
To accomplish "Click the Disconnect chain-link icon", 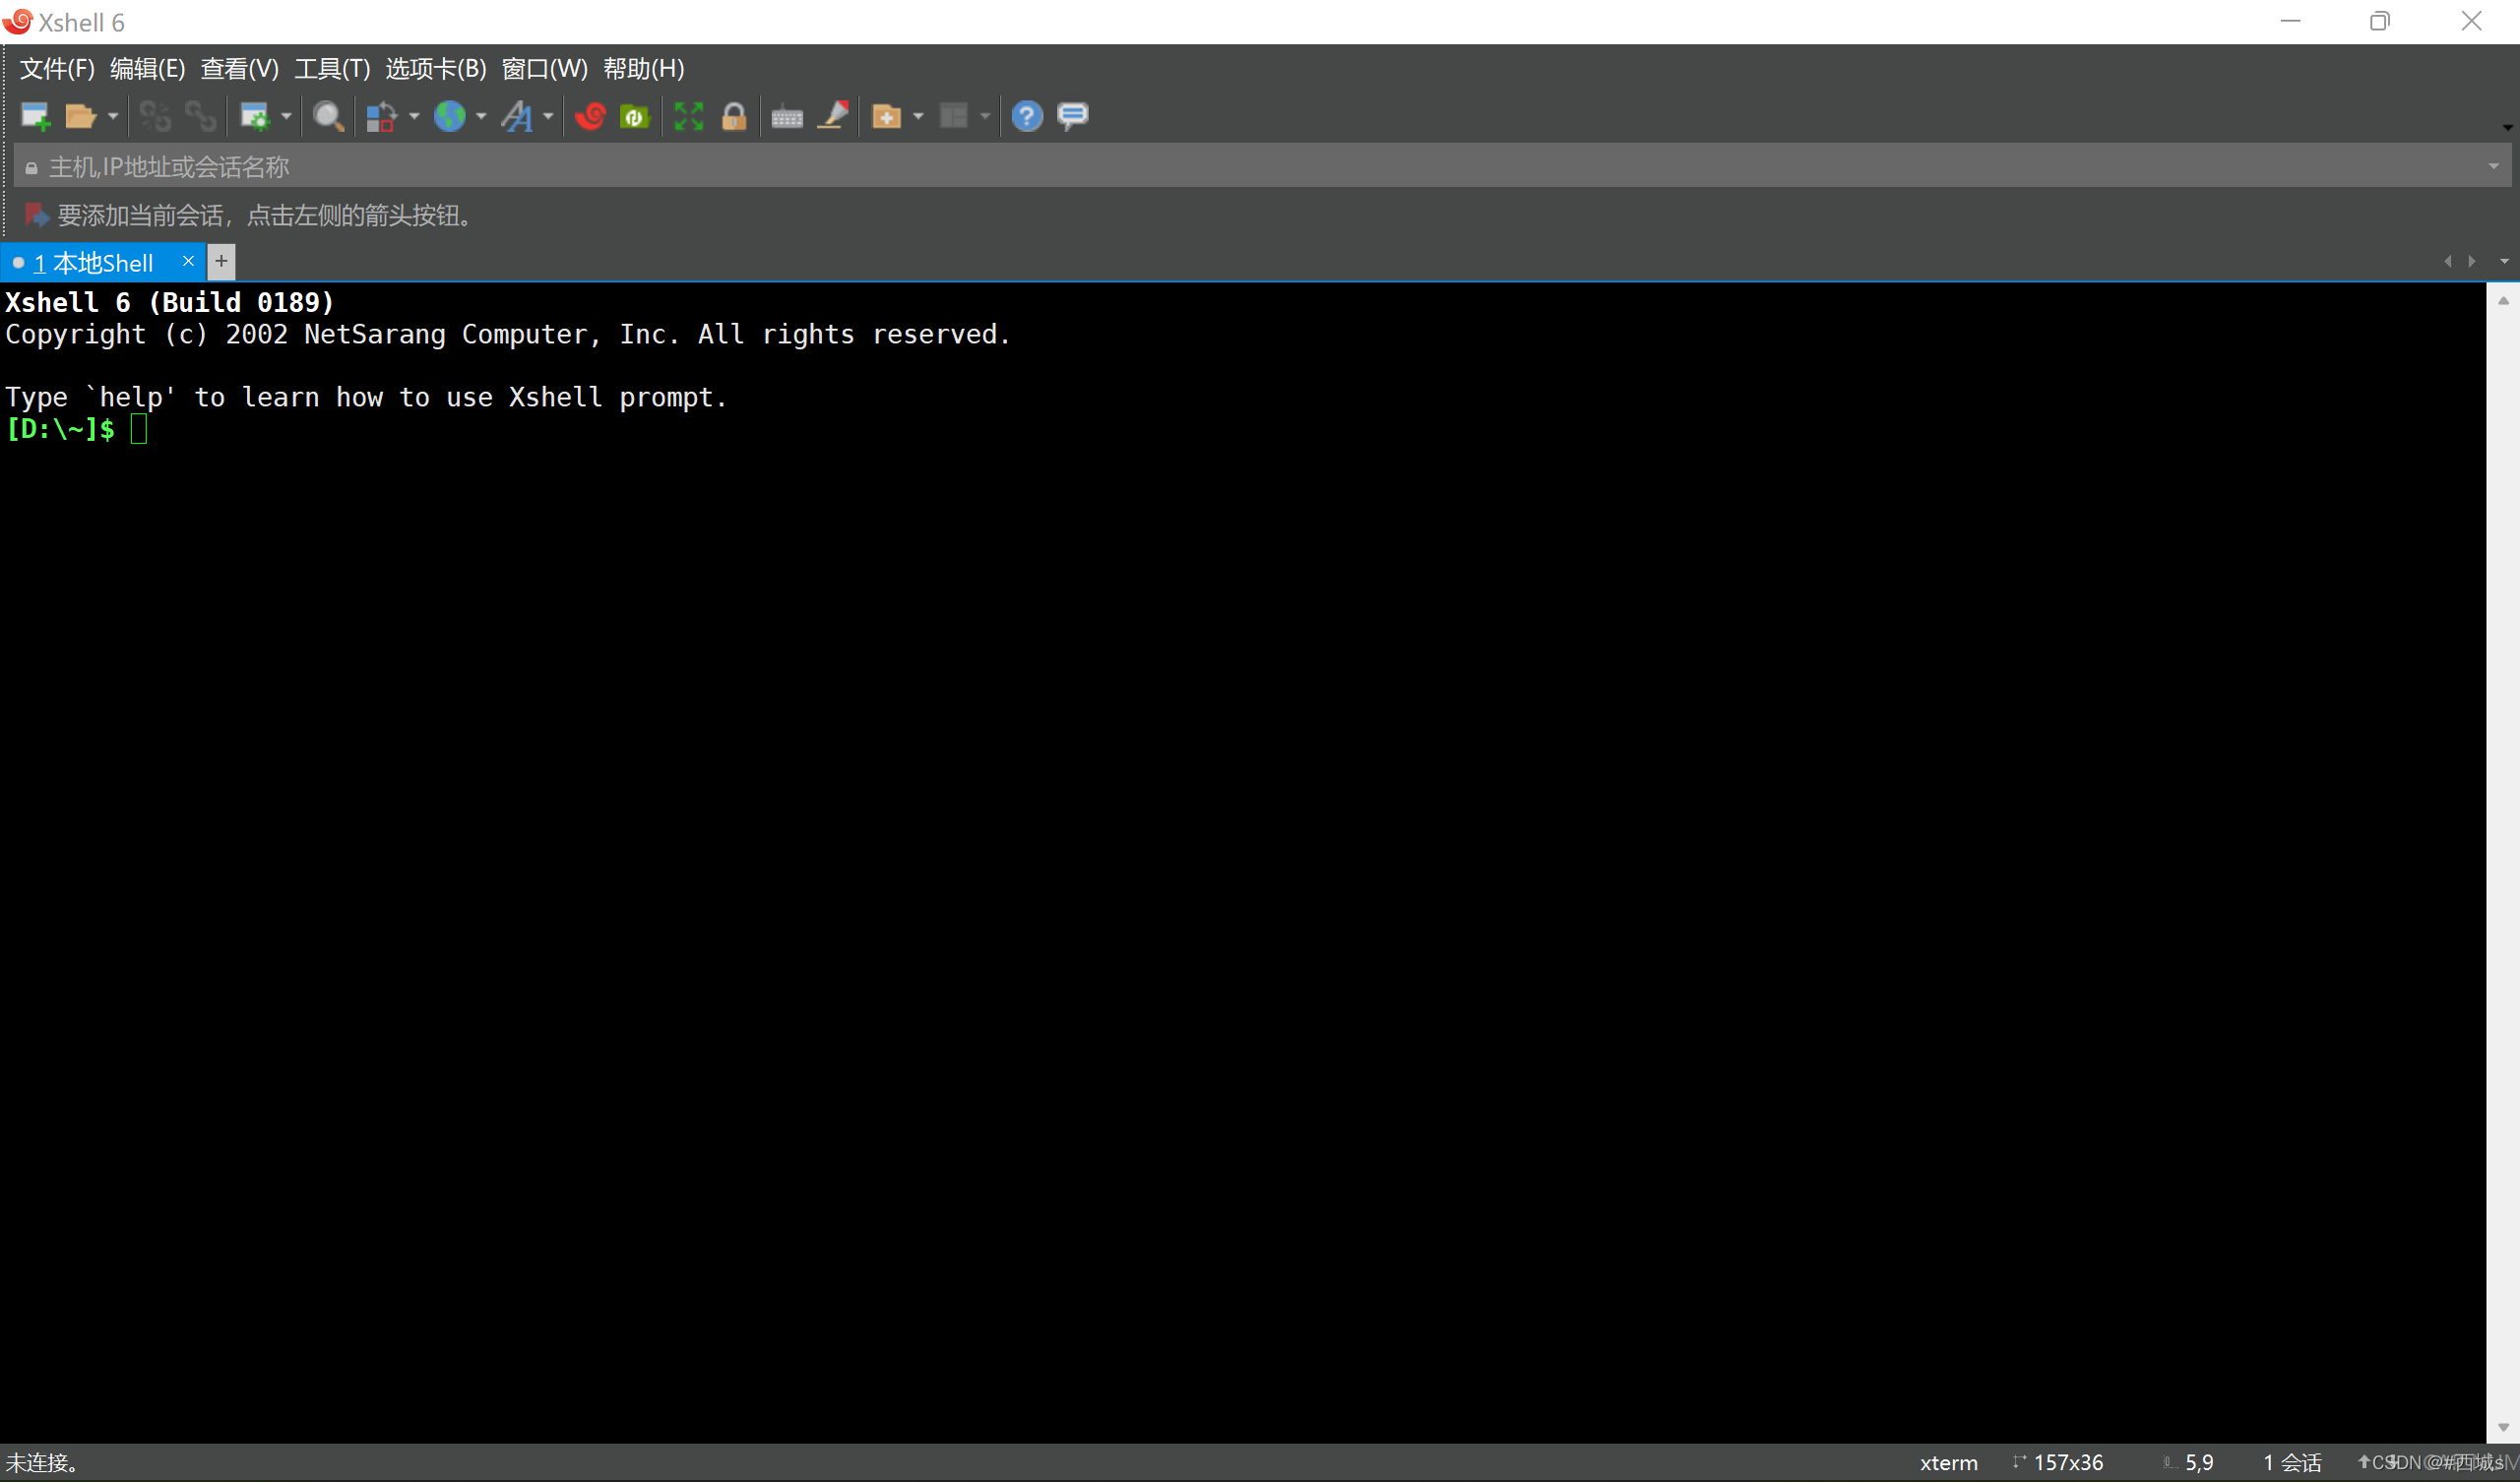I will (200, 117).
